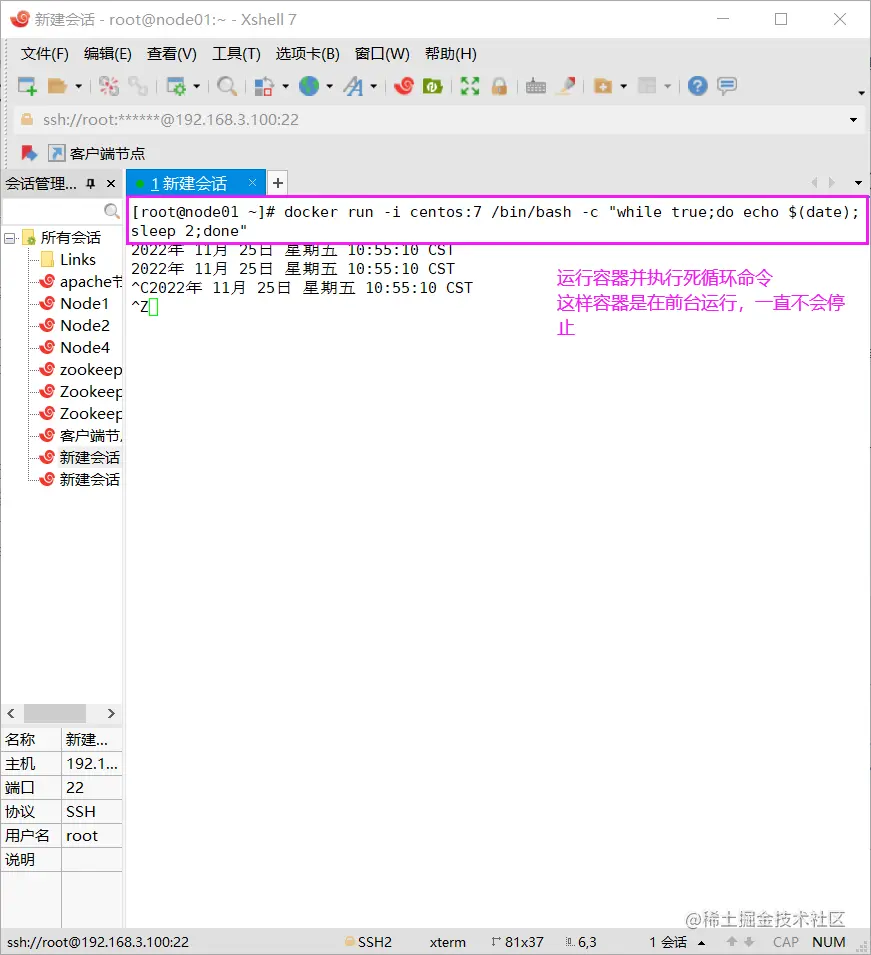This screenshot has height=955, width=871.
Task: Expand the orange folder icon dropdown arrow
Action: pyautogui.click(x=624, y=86)
